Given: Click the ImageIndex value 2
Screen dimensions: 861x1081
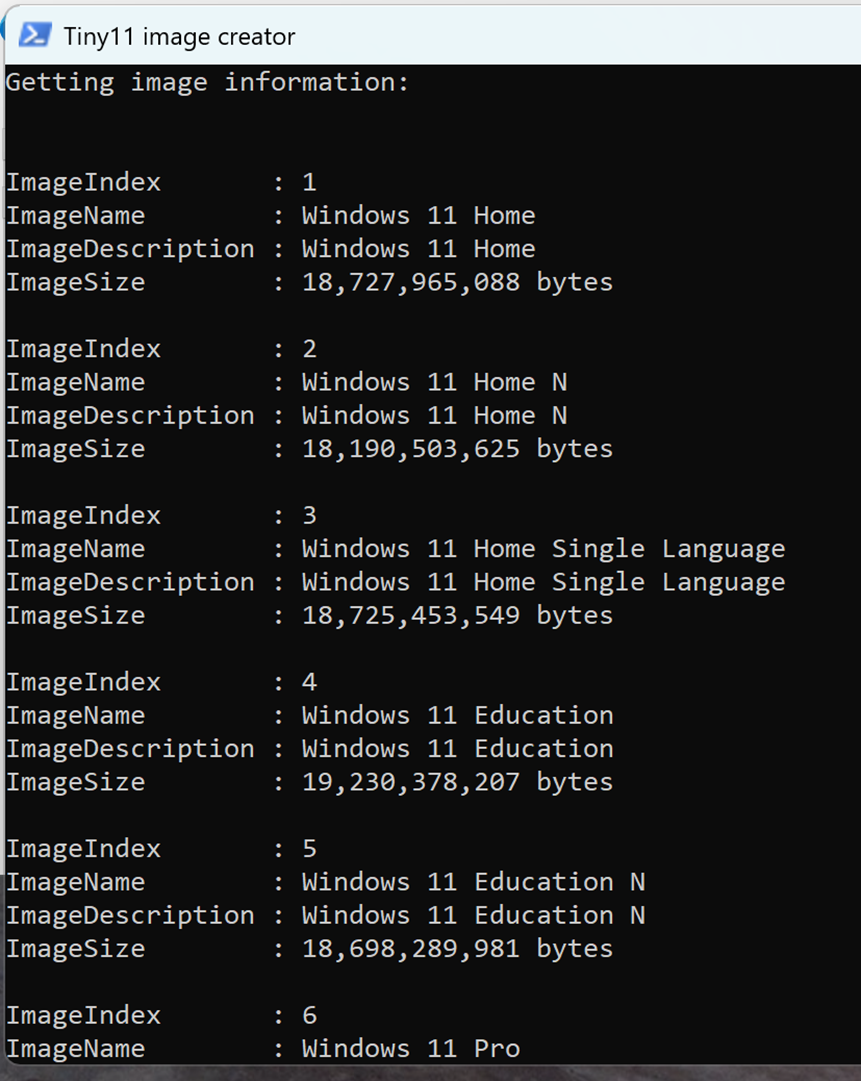Looking at the screenshot, I should 309,348.
